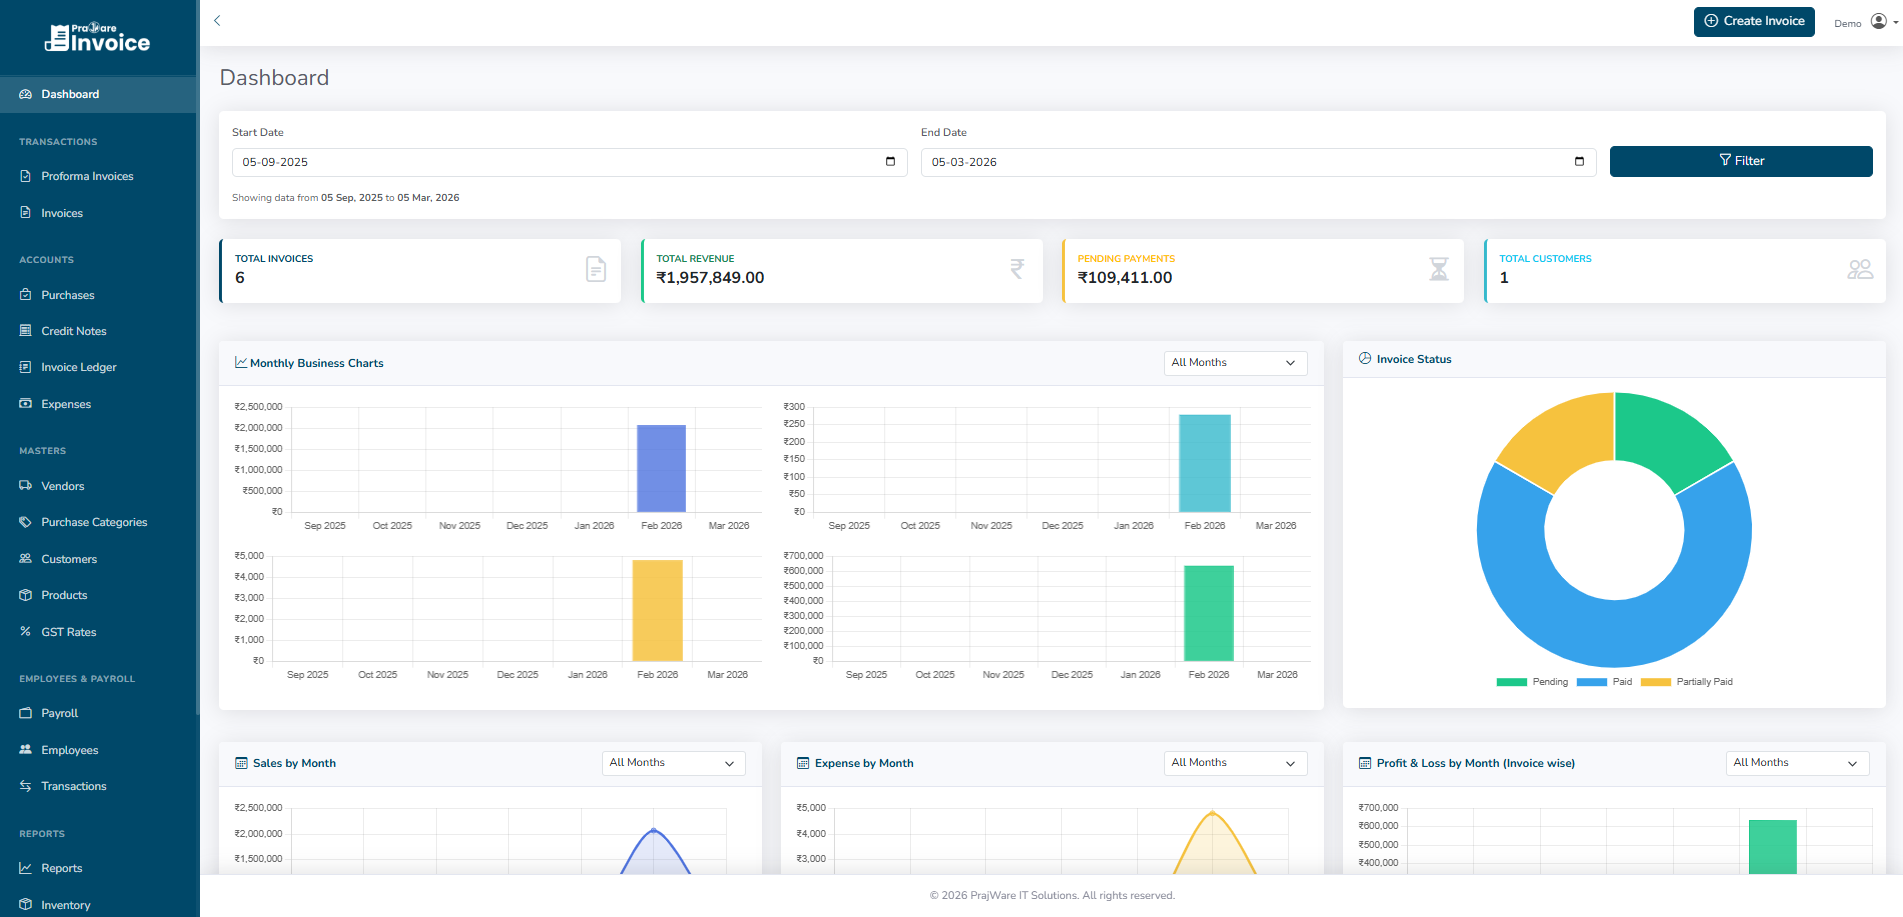Open the All Months dropdown for Monthly Business Charts

(1234, 362)
